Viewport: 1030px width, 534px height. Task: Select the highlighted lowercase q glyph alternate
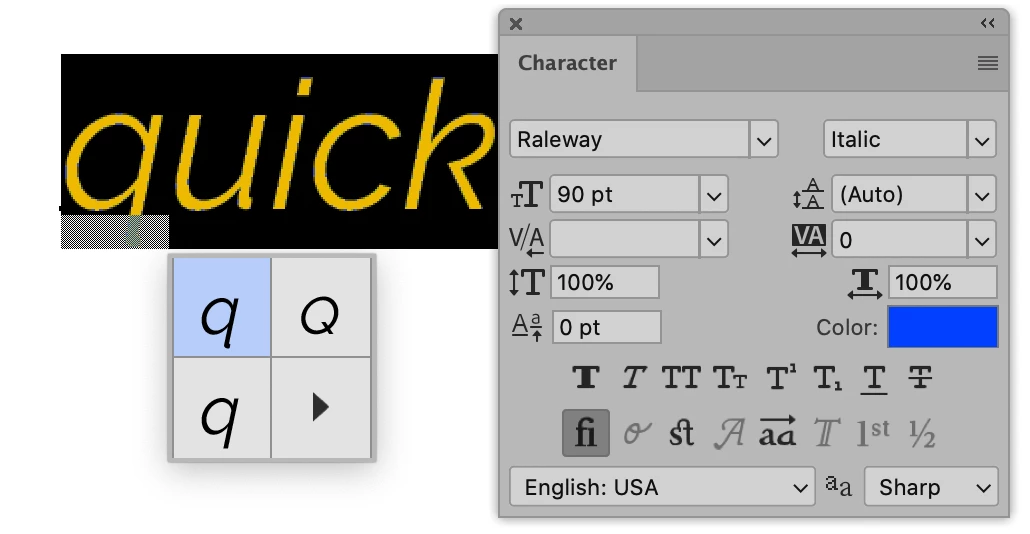point(222,307)
